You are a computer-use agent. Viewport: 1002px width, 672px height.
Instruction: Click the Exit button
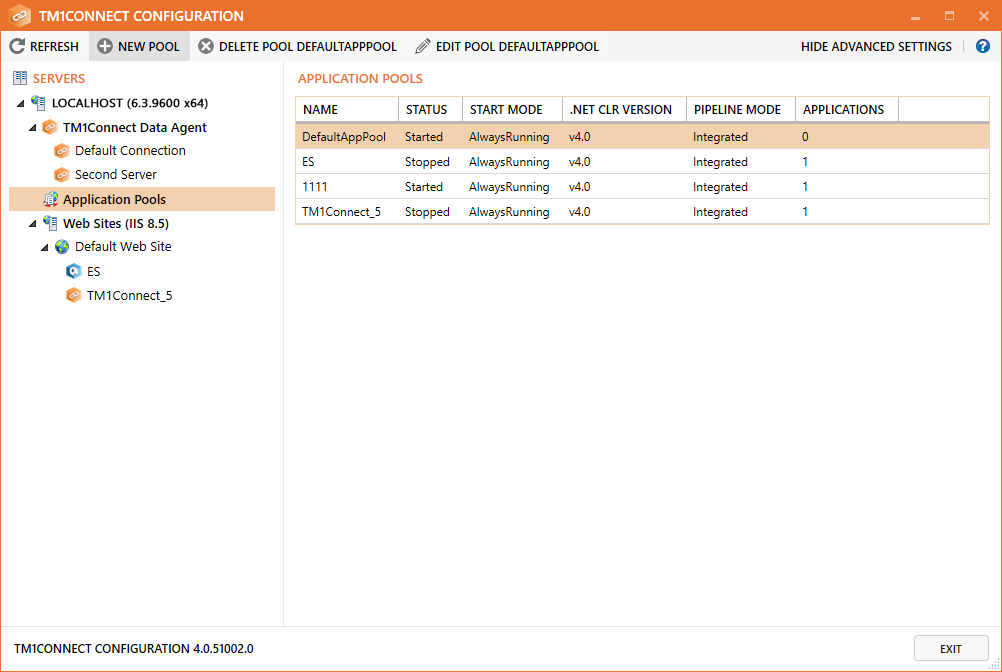pos(951,648)
